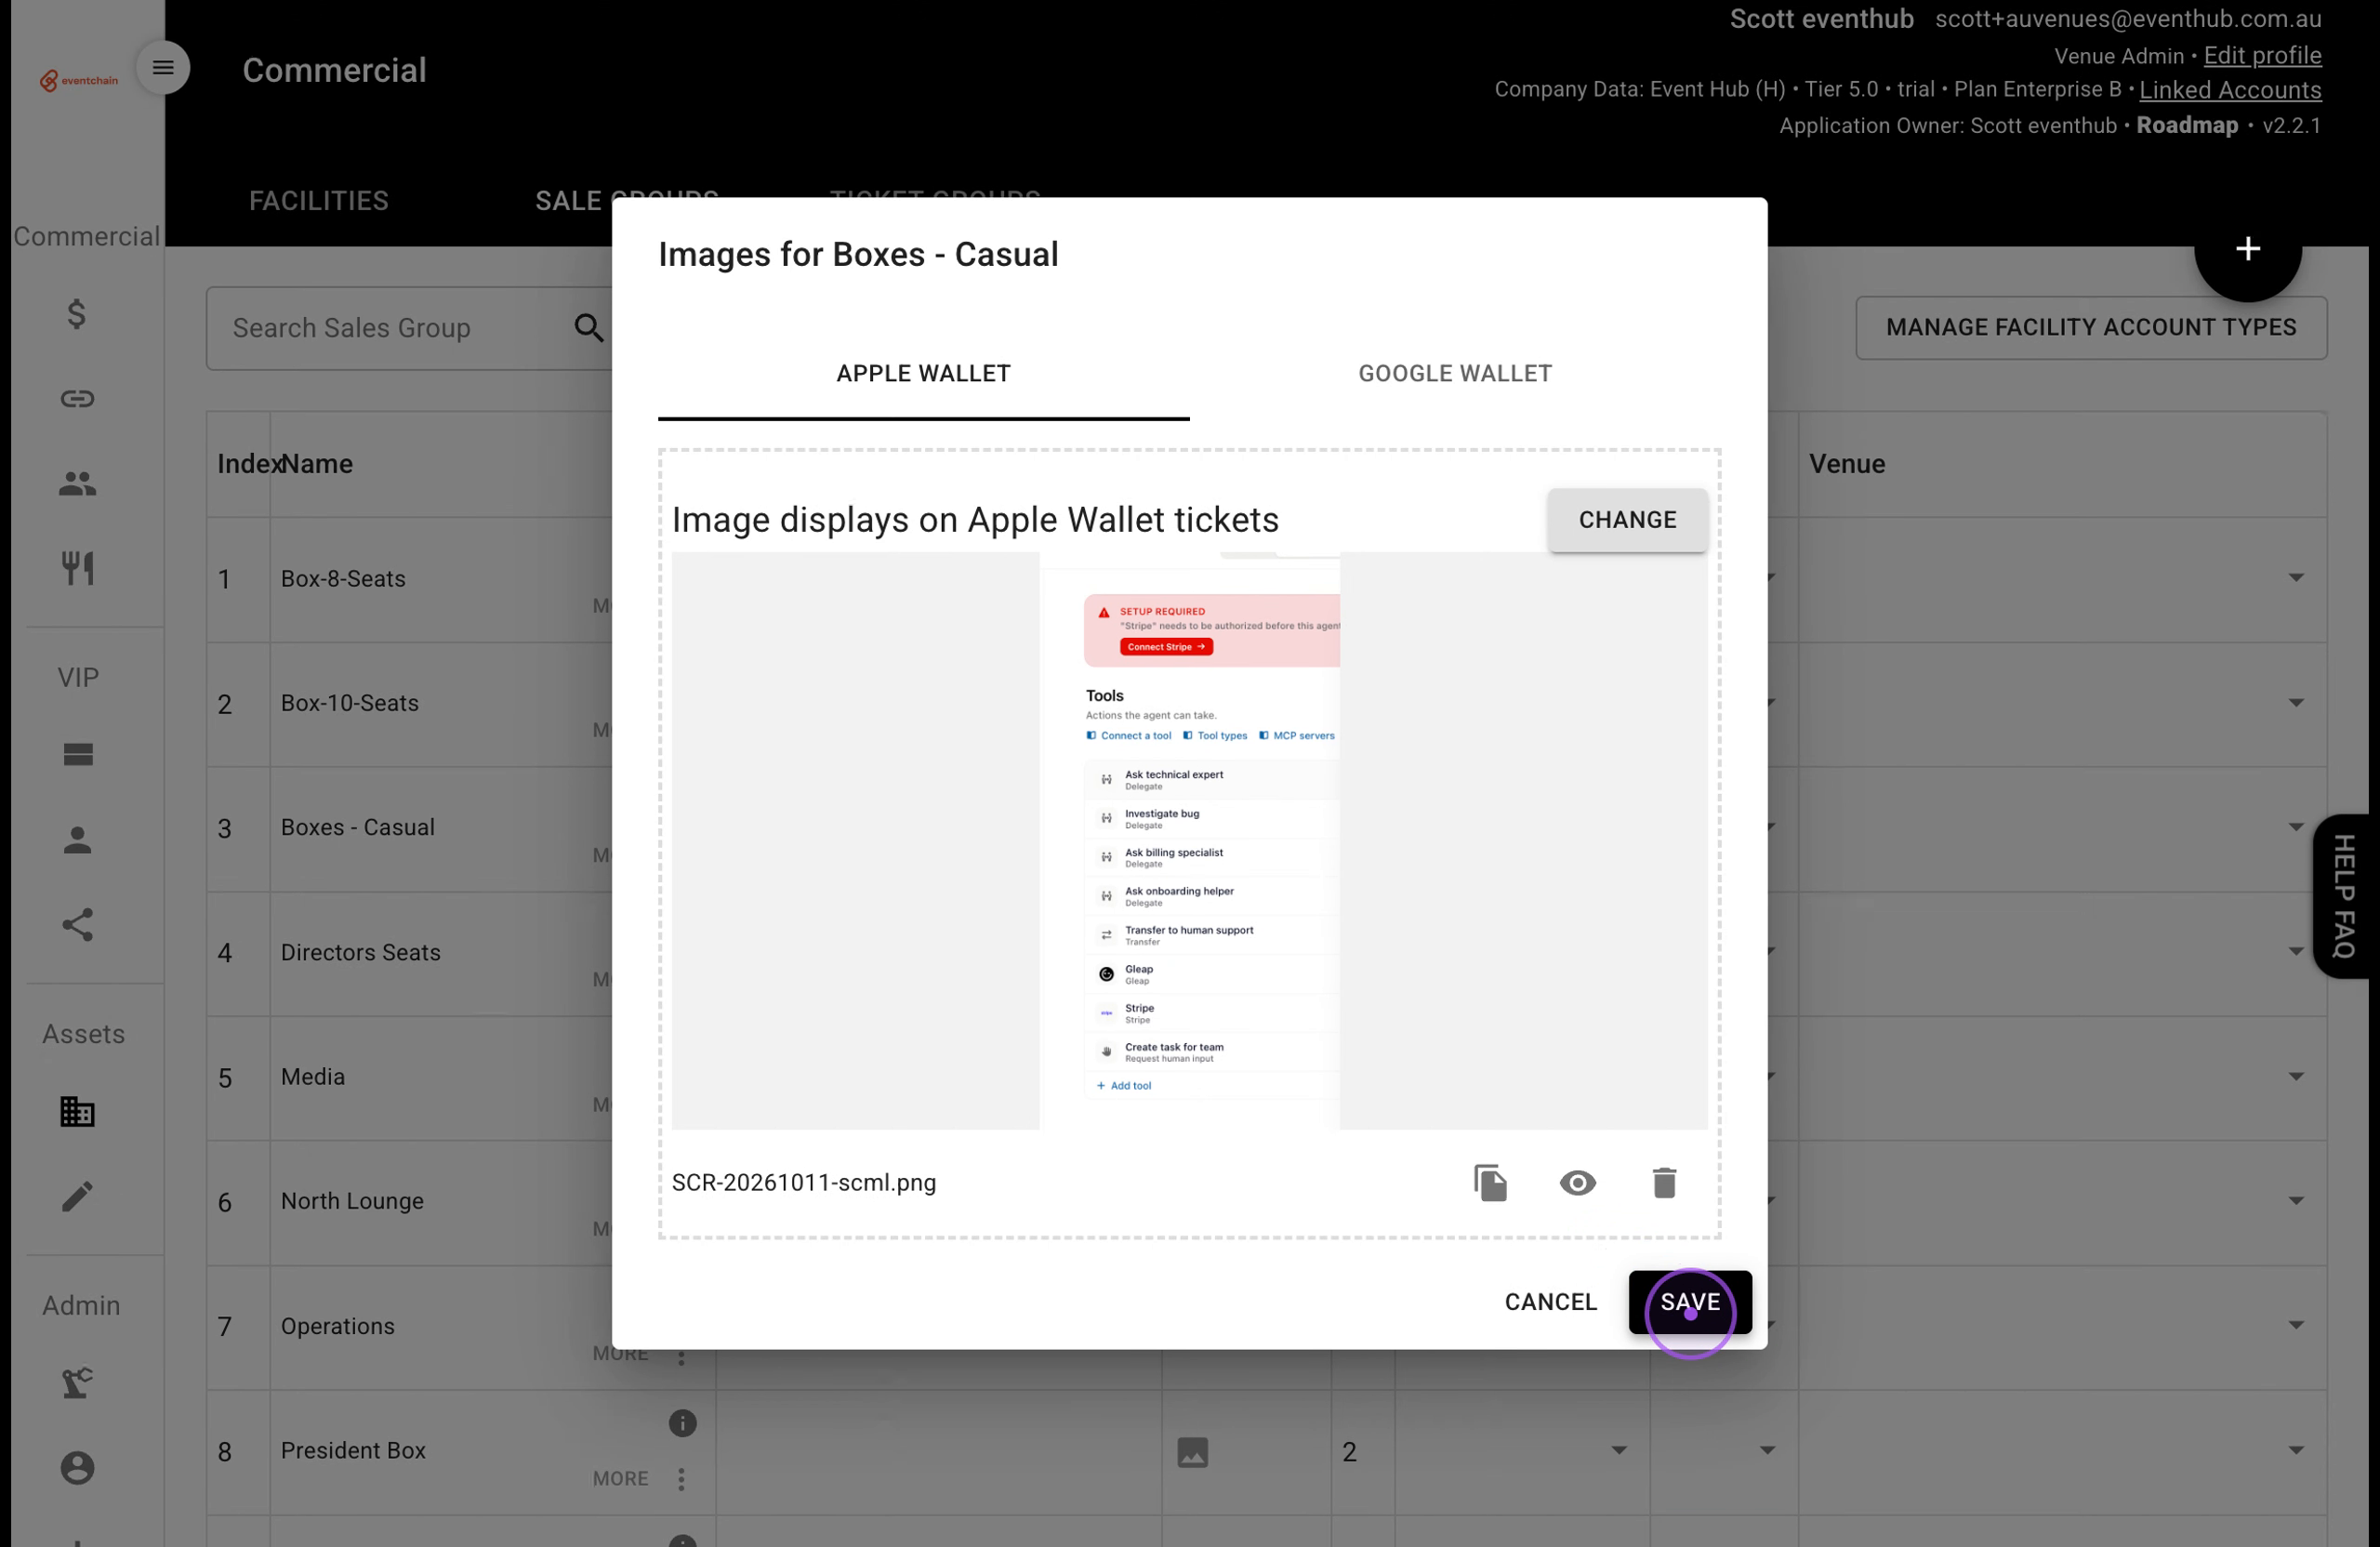This screenshot has height=1547, width=2380.
Task: Open the Help FAQ side tab
Action: click(x=2343, y=896)
